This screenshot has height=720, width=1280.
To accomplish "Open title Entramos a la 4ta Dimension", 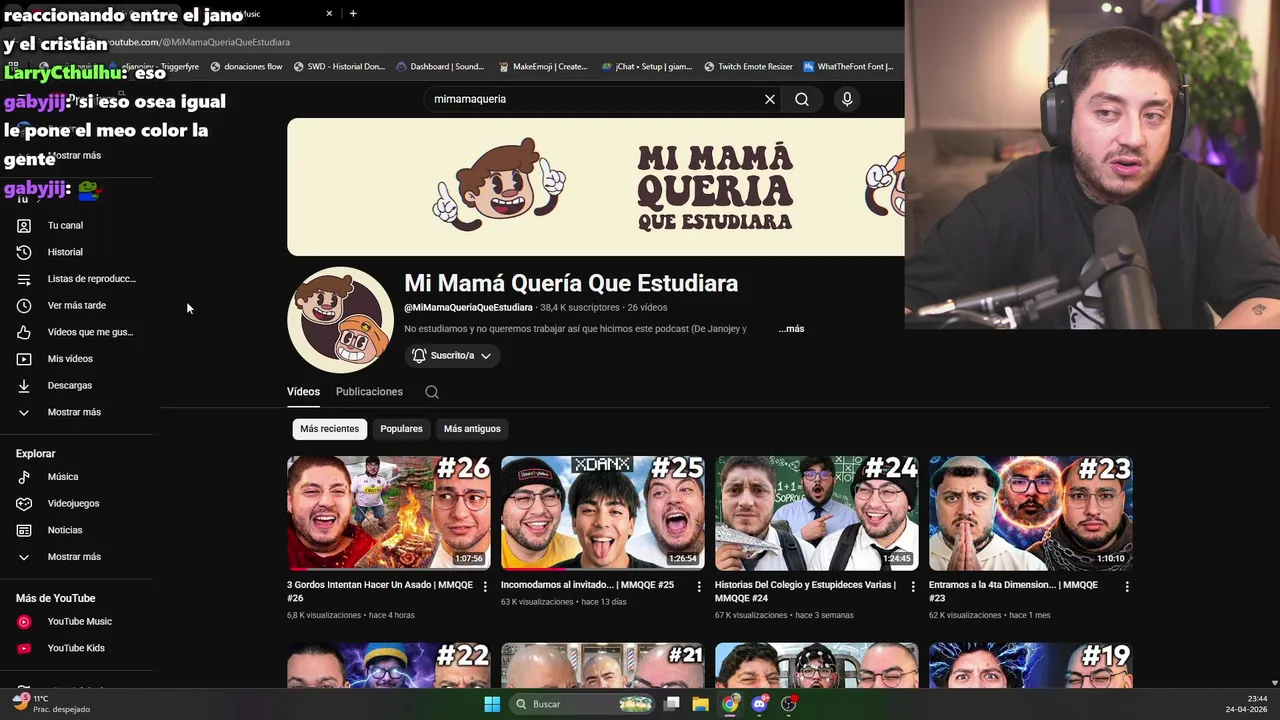I will [x=1013, y=591].
